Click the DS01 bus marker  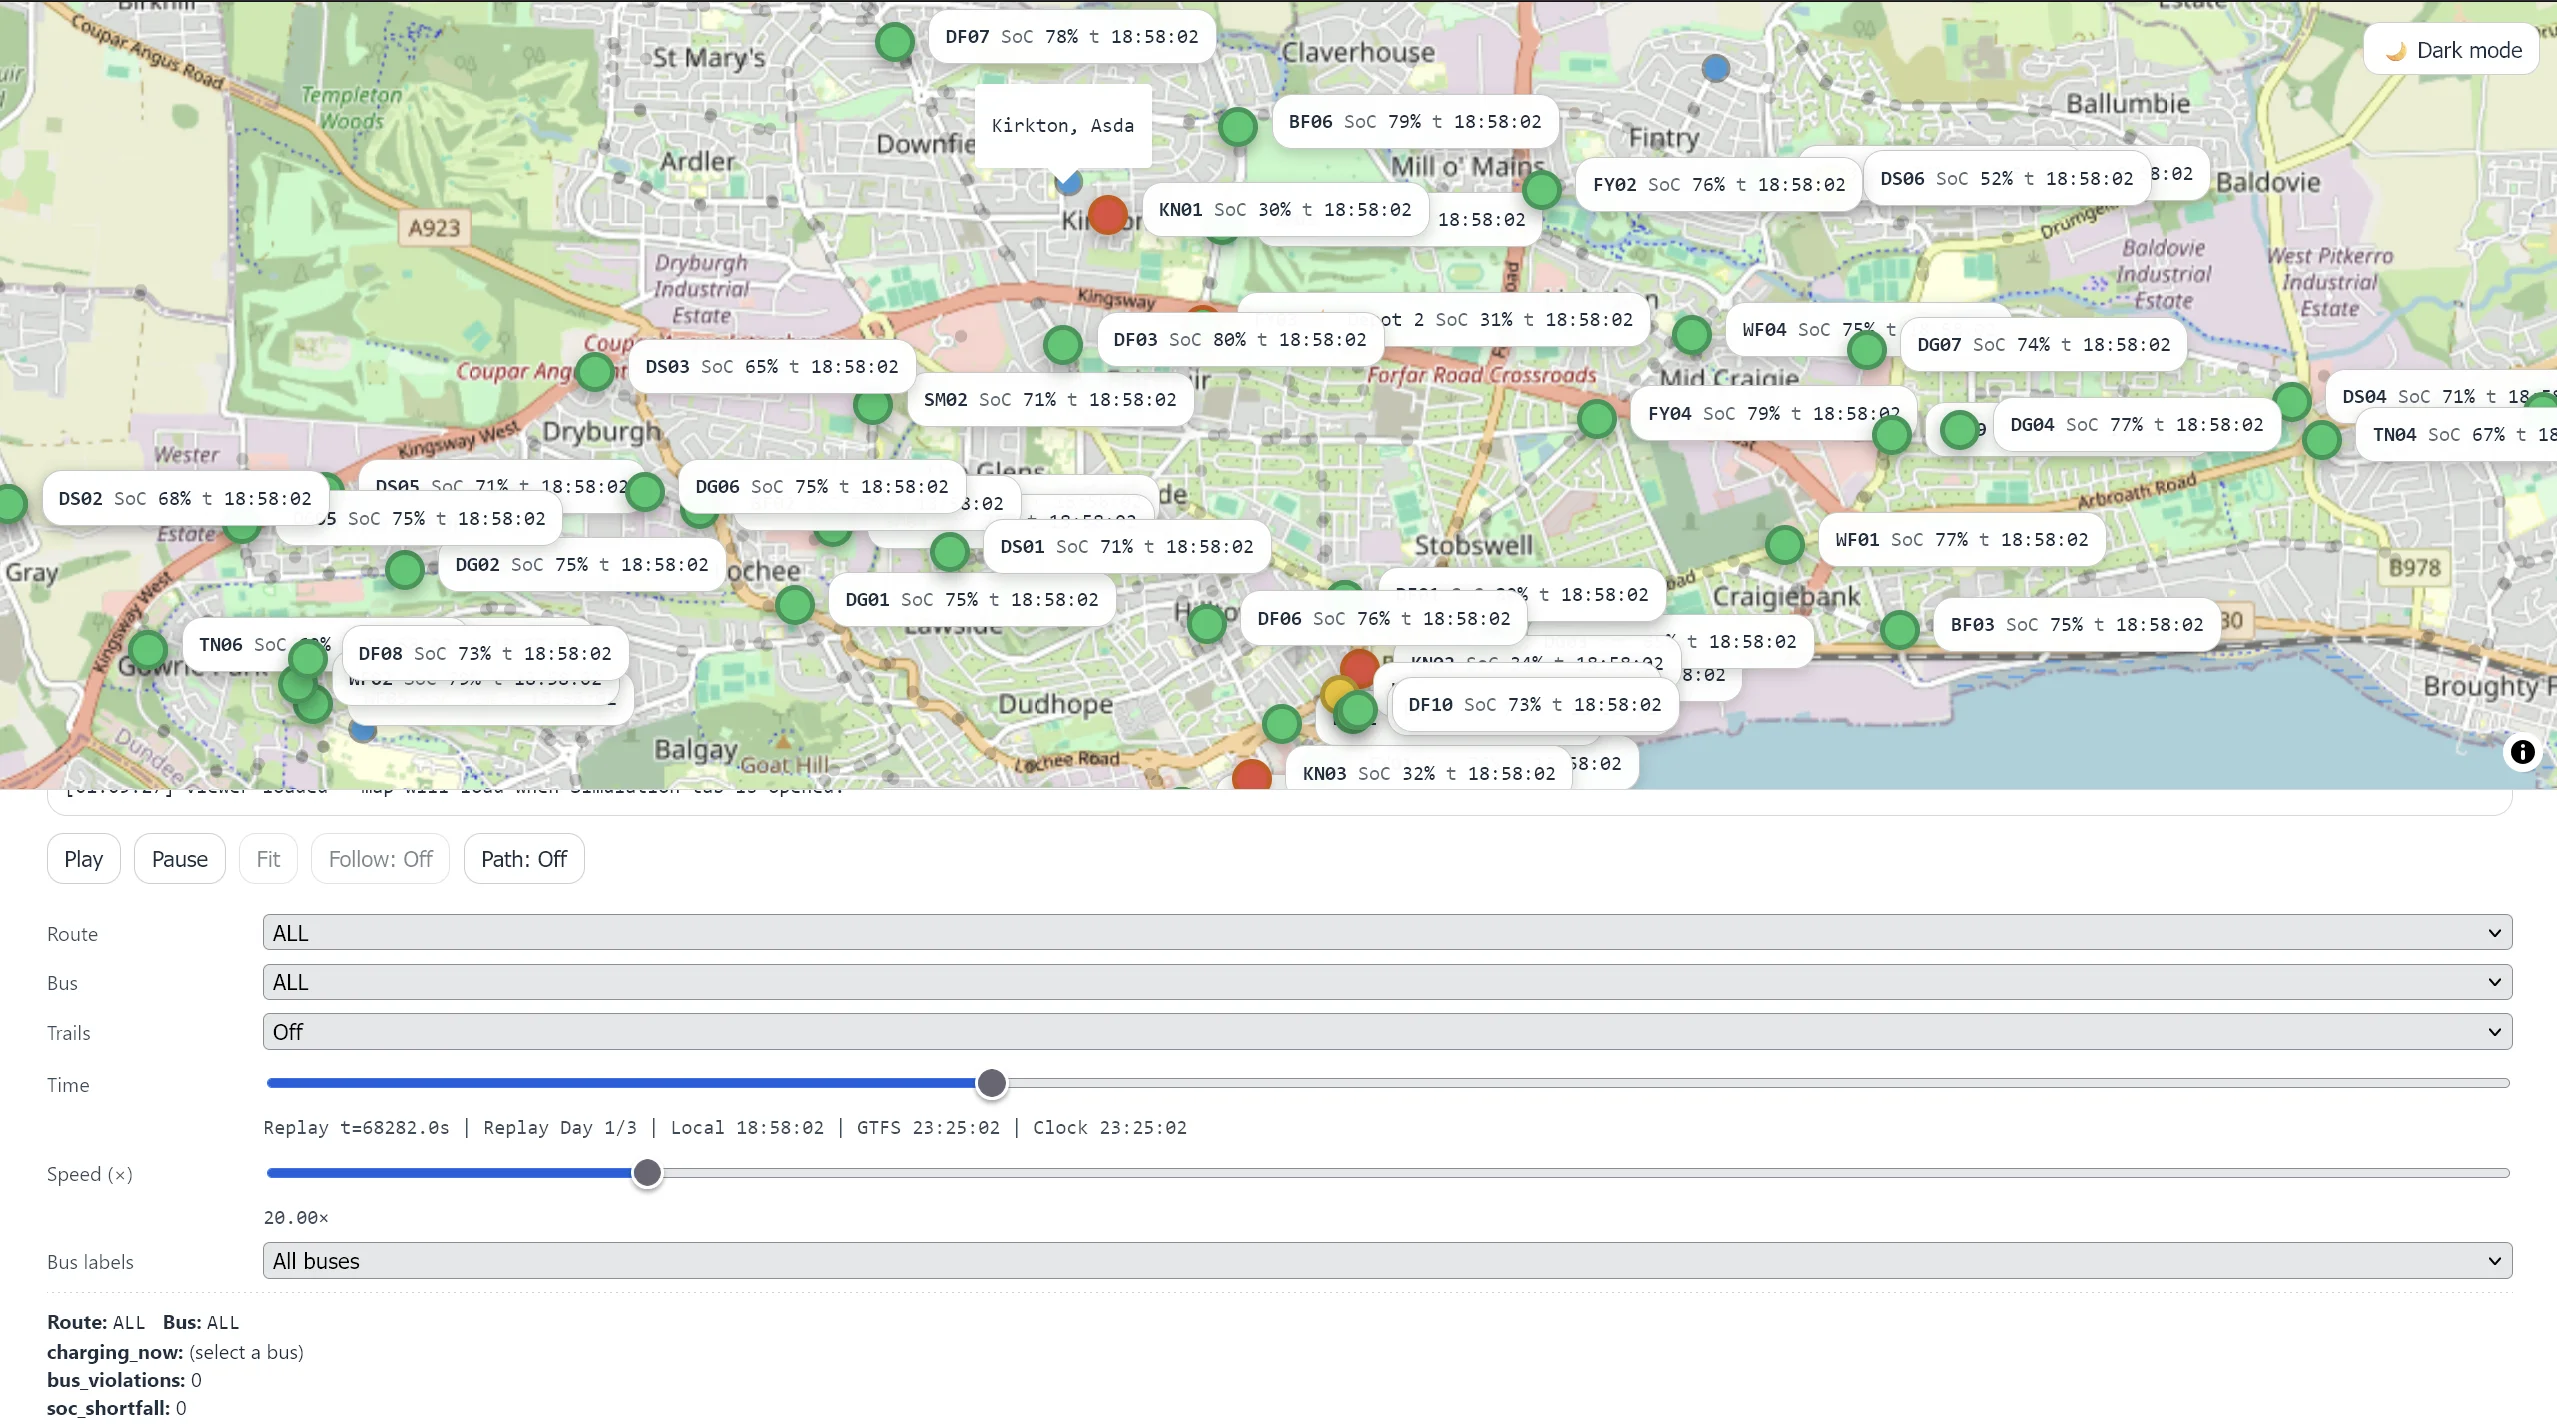pos(950,552)
